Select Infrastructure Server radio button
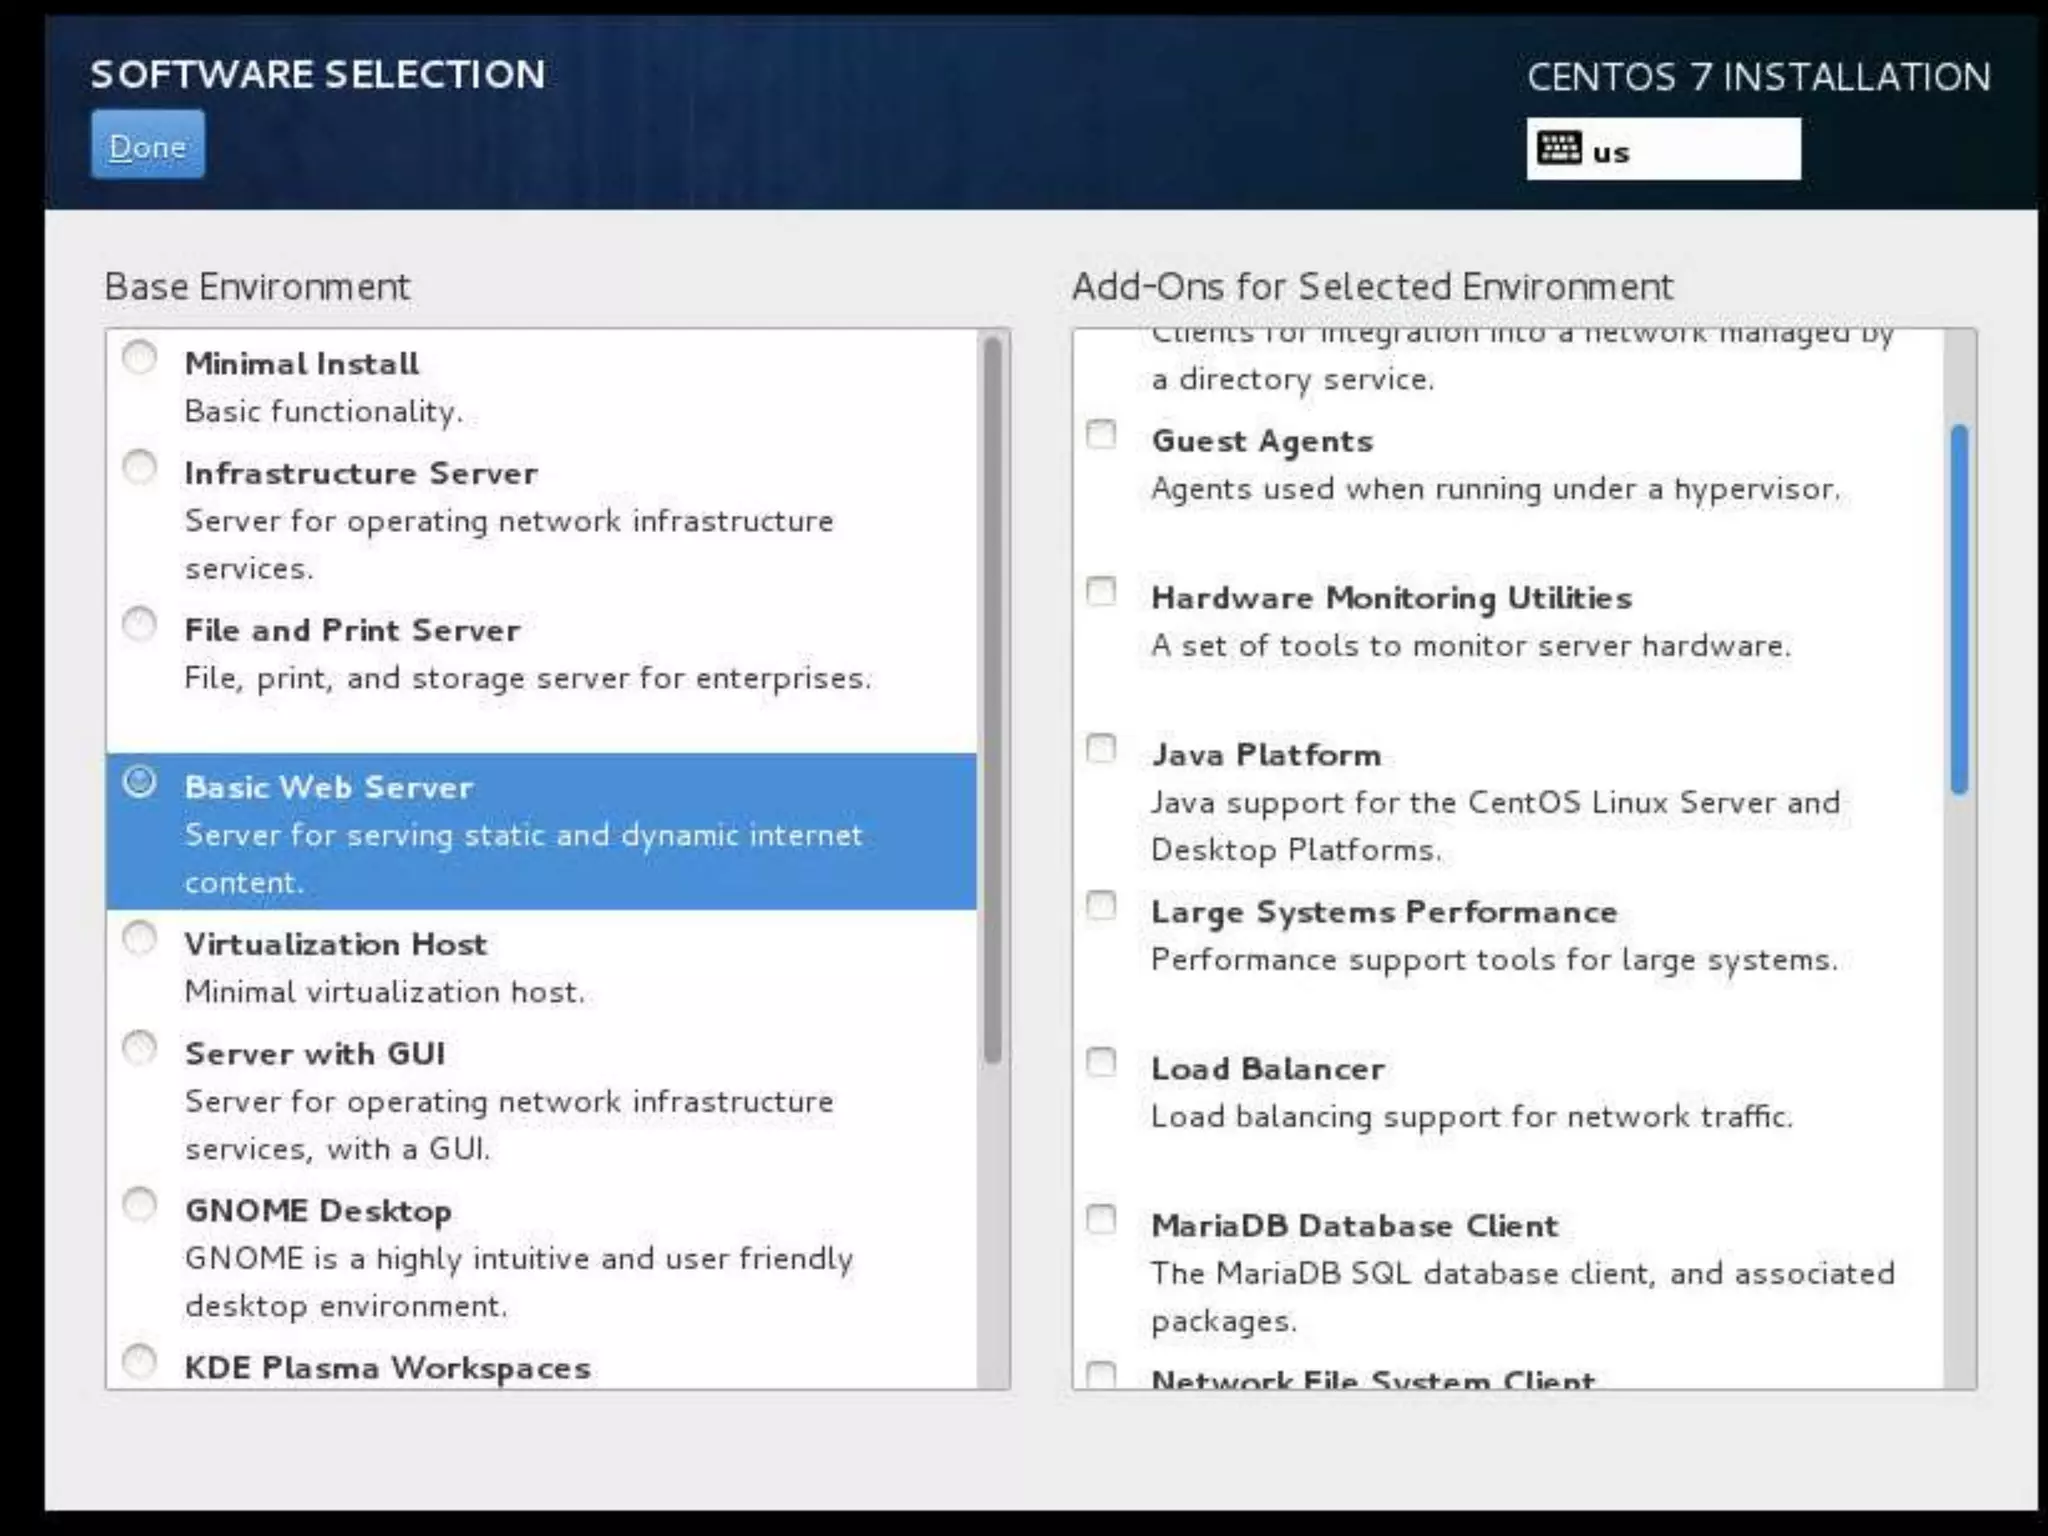The height and width of the screenshot is (1536, 2048). point(140,467)
